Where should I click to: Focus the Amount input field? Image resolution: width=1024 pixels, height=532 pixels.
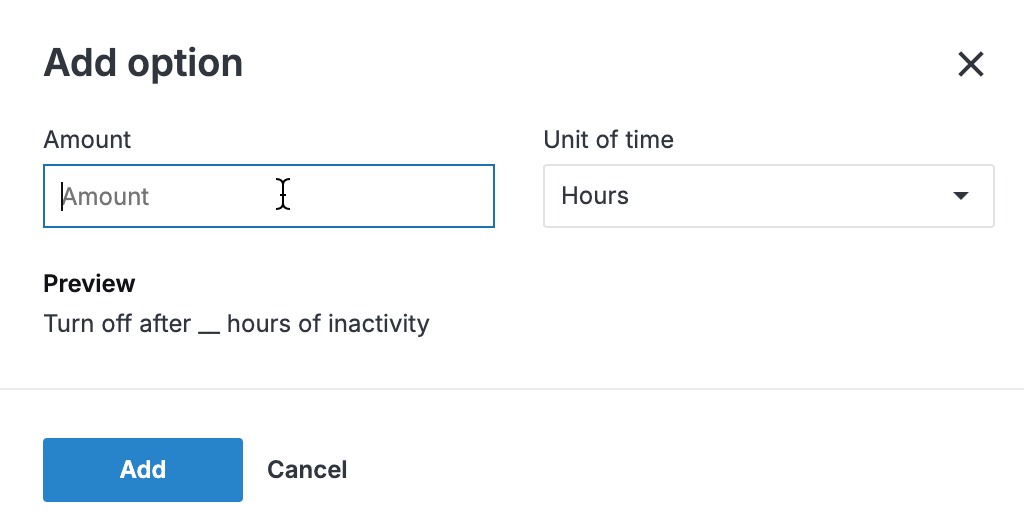pos(268,196)
